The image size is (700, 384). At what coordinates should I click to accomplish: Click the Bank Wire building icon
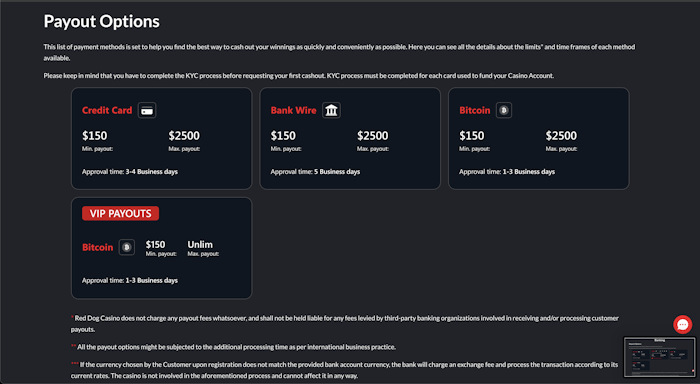tap(331, 110)
